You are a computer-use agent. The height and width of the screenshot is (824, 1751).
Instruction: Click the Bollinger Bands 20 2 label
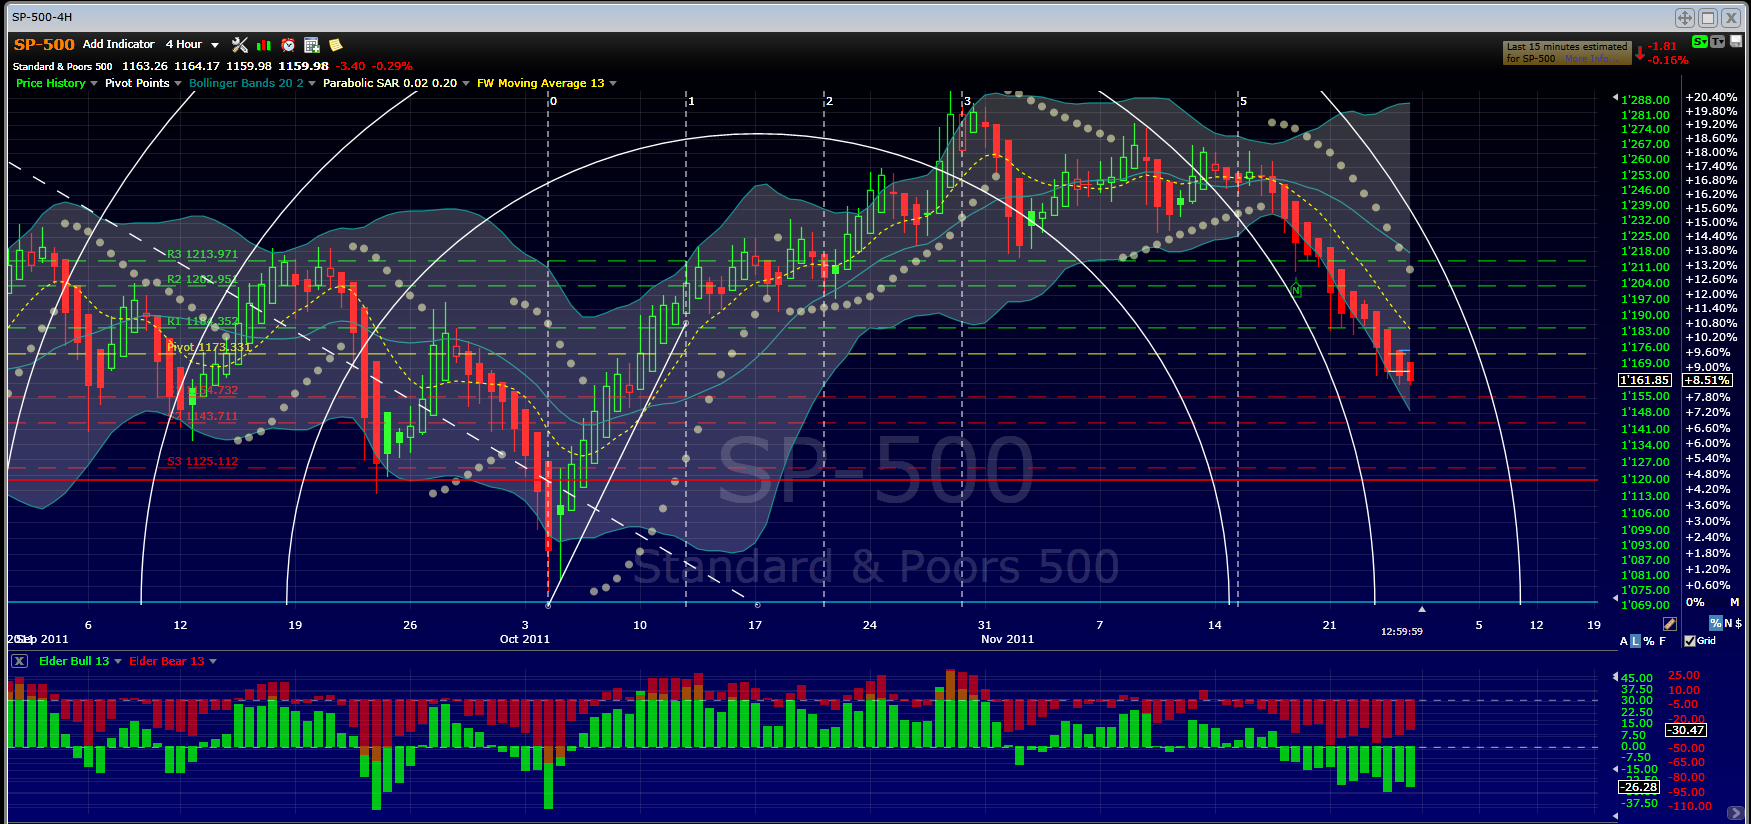(x=246, y=83)
